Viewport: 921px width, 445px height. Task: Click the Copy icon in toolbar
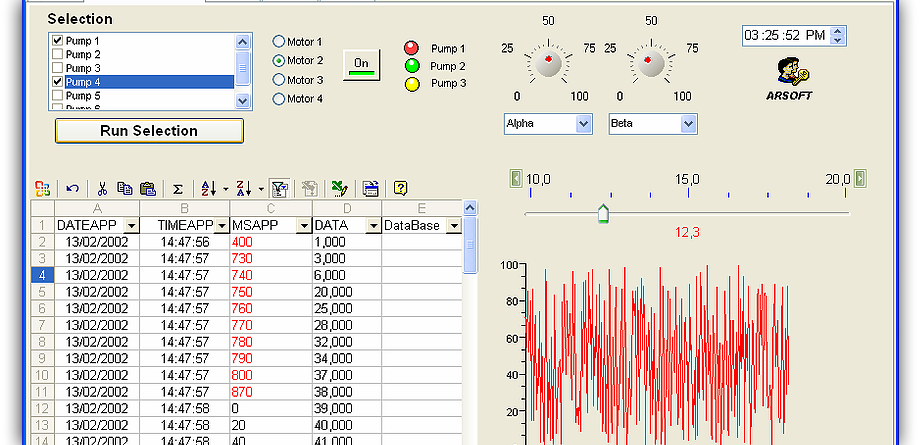click(125, 188)
